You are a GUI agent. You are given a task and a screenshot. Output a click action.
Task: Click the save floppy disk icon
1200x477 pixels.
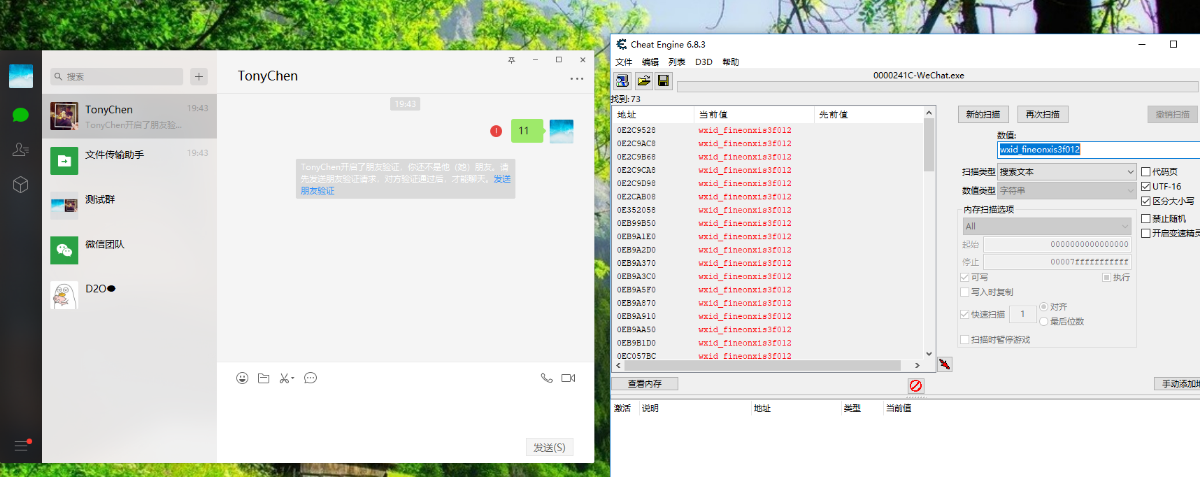coord(663,81)
